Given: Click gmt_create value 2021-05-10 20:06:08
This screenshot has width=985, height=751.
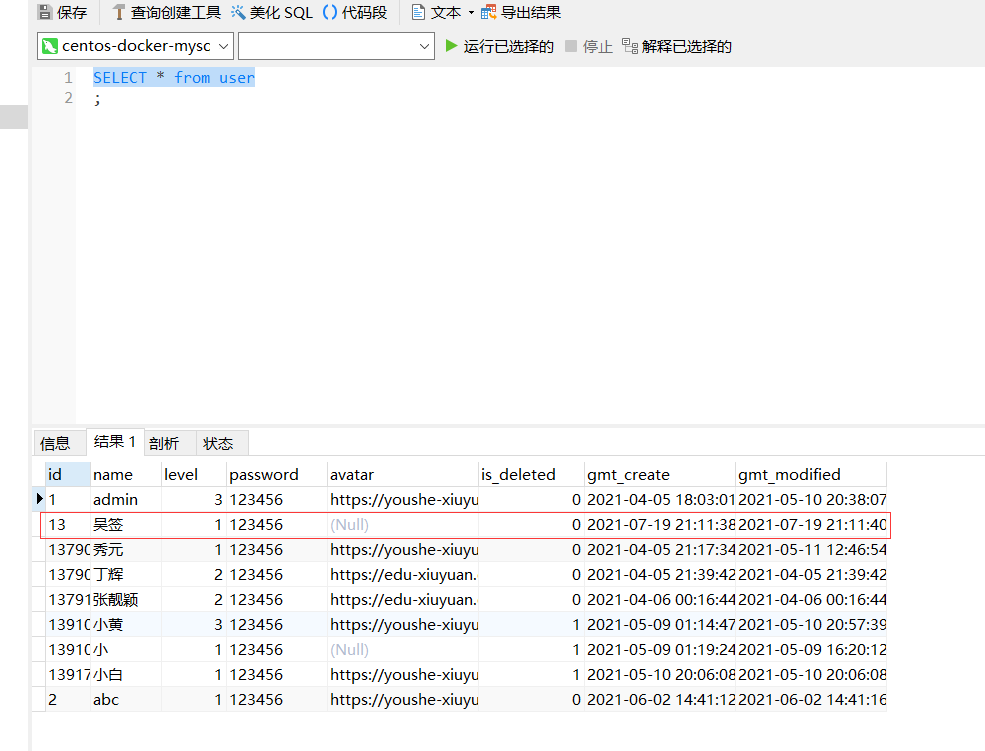Looking at the screenshot, I should tap(660, 675).
